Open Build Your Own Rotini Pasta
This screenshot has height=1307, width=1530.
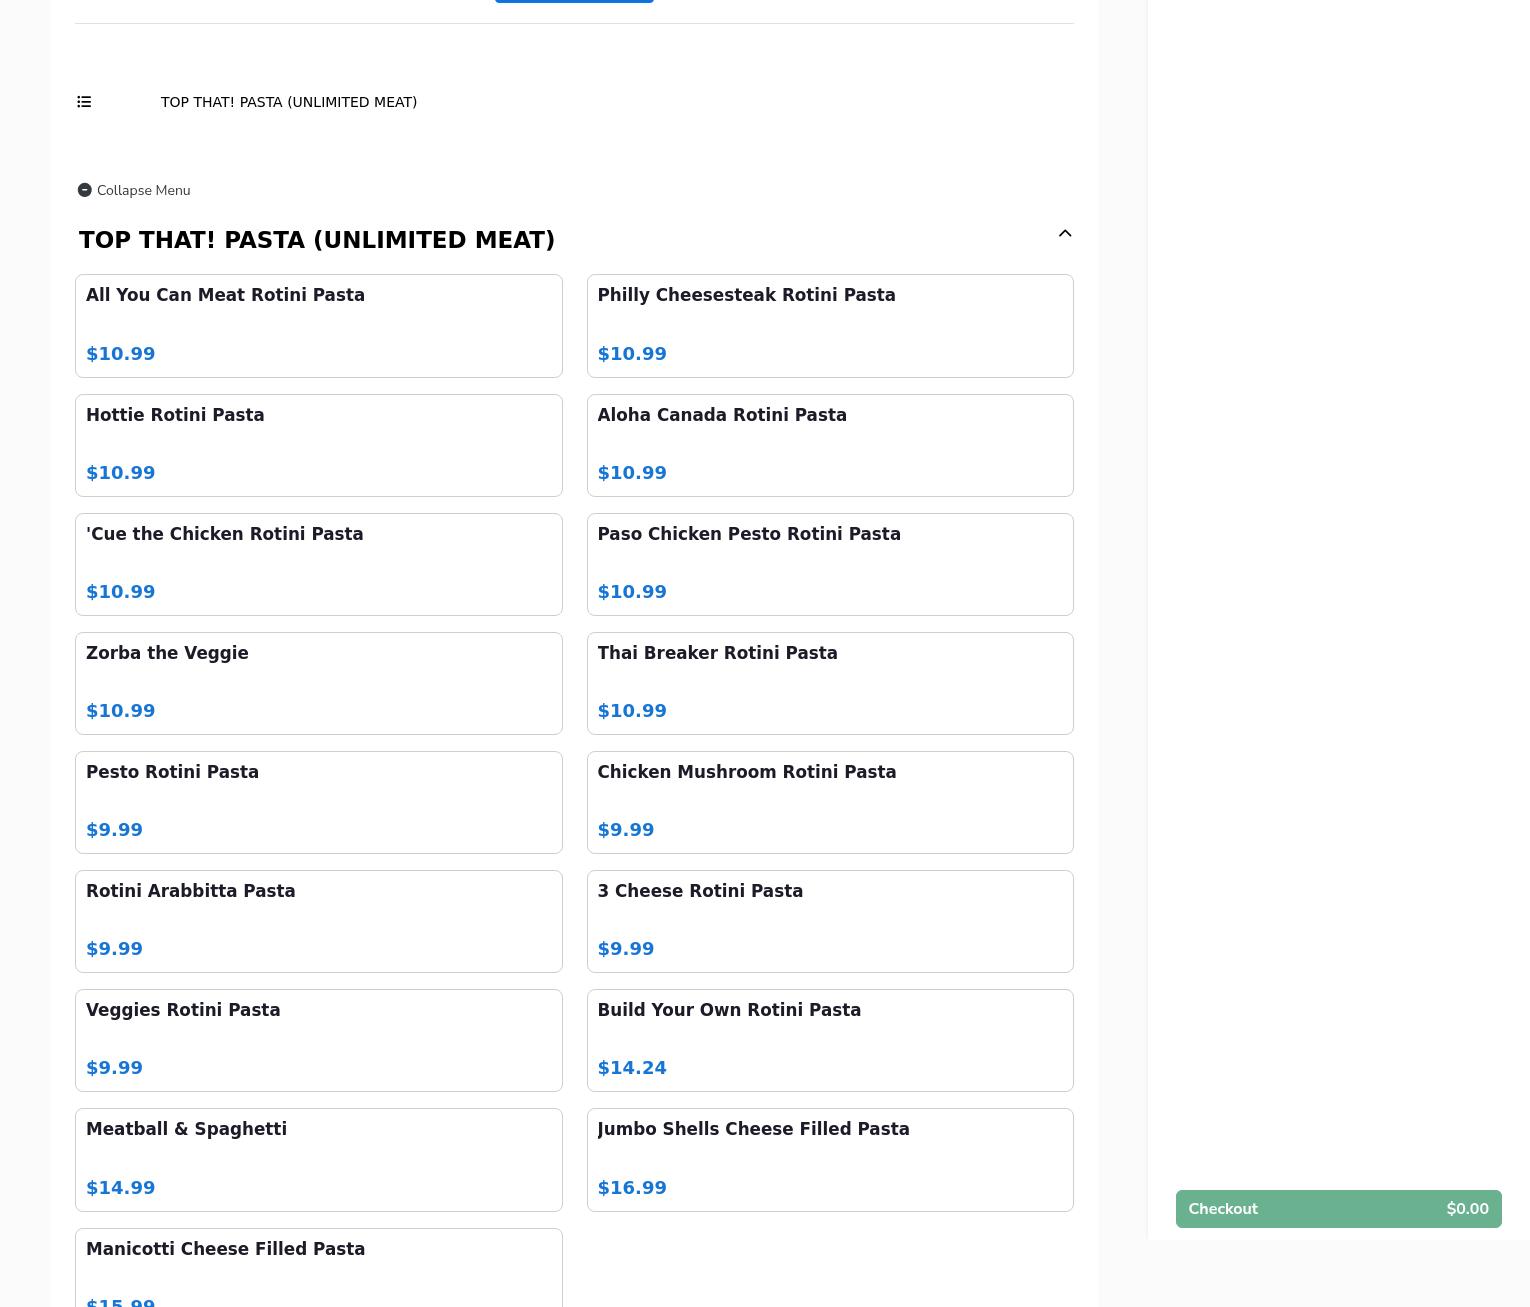pyautogui.click(x=829, y=1040)
